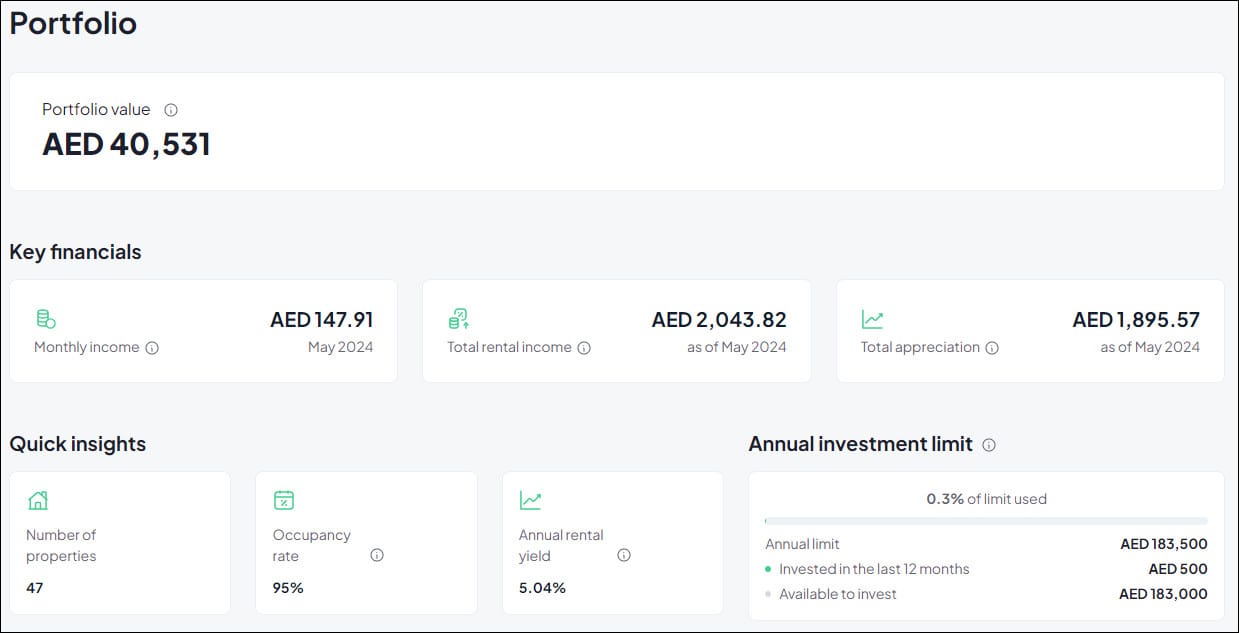Click the Occupancy rate info icon
Image resolution: width=1239 pixels, height=633 pixels.
[x=377, y=555]
